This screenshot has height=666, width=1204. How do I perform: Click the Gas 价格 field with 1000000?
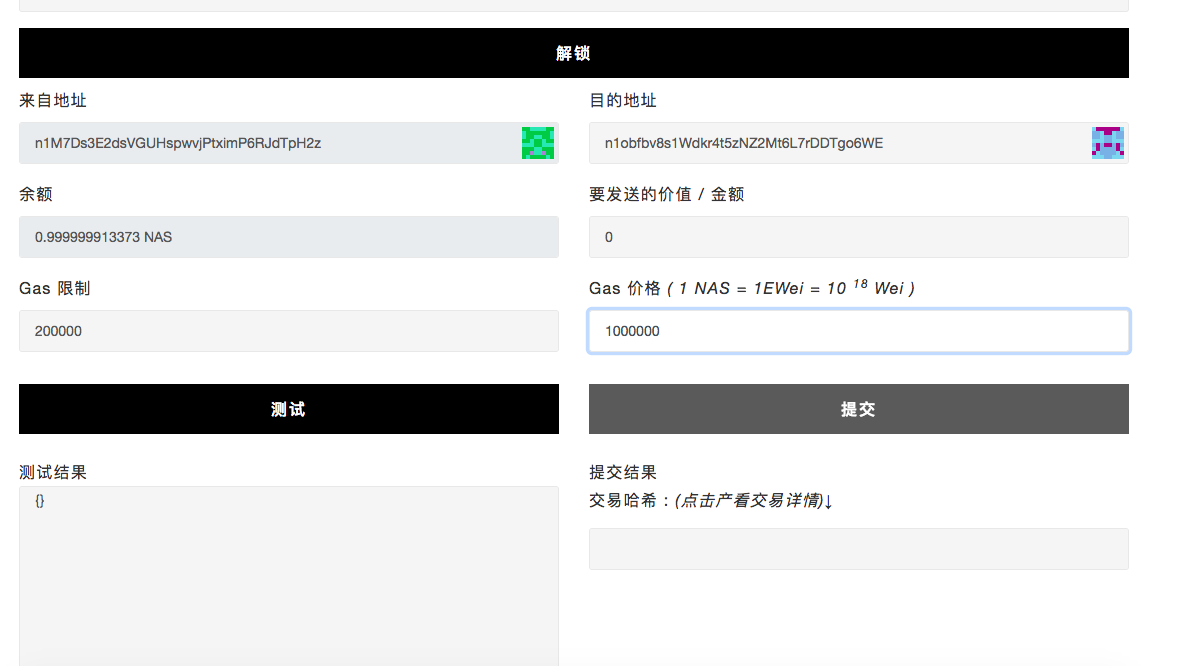[x=859, y=331]
